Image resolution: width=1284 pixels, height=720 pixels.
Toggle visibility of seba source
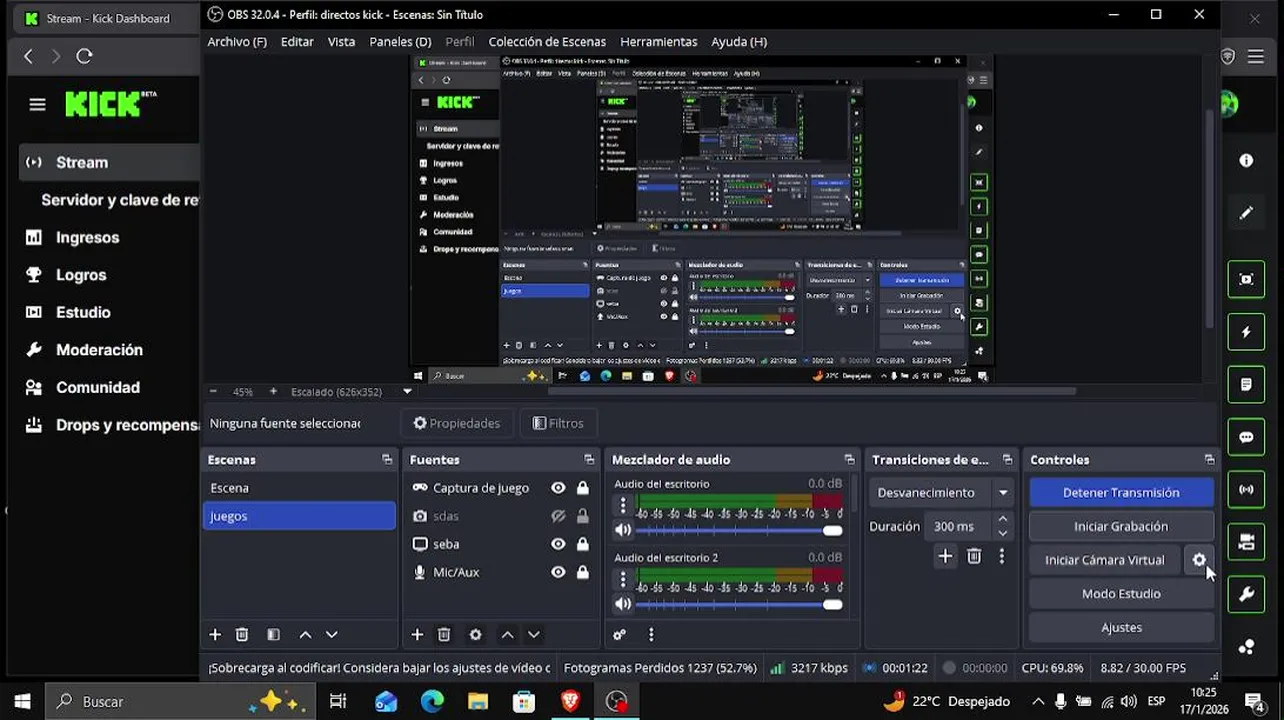tap(558, 544)
